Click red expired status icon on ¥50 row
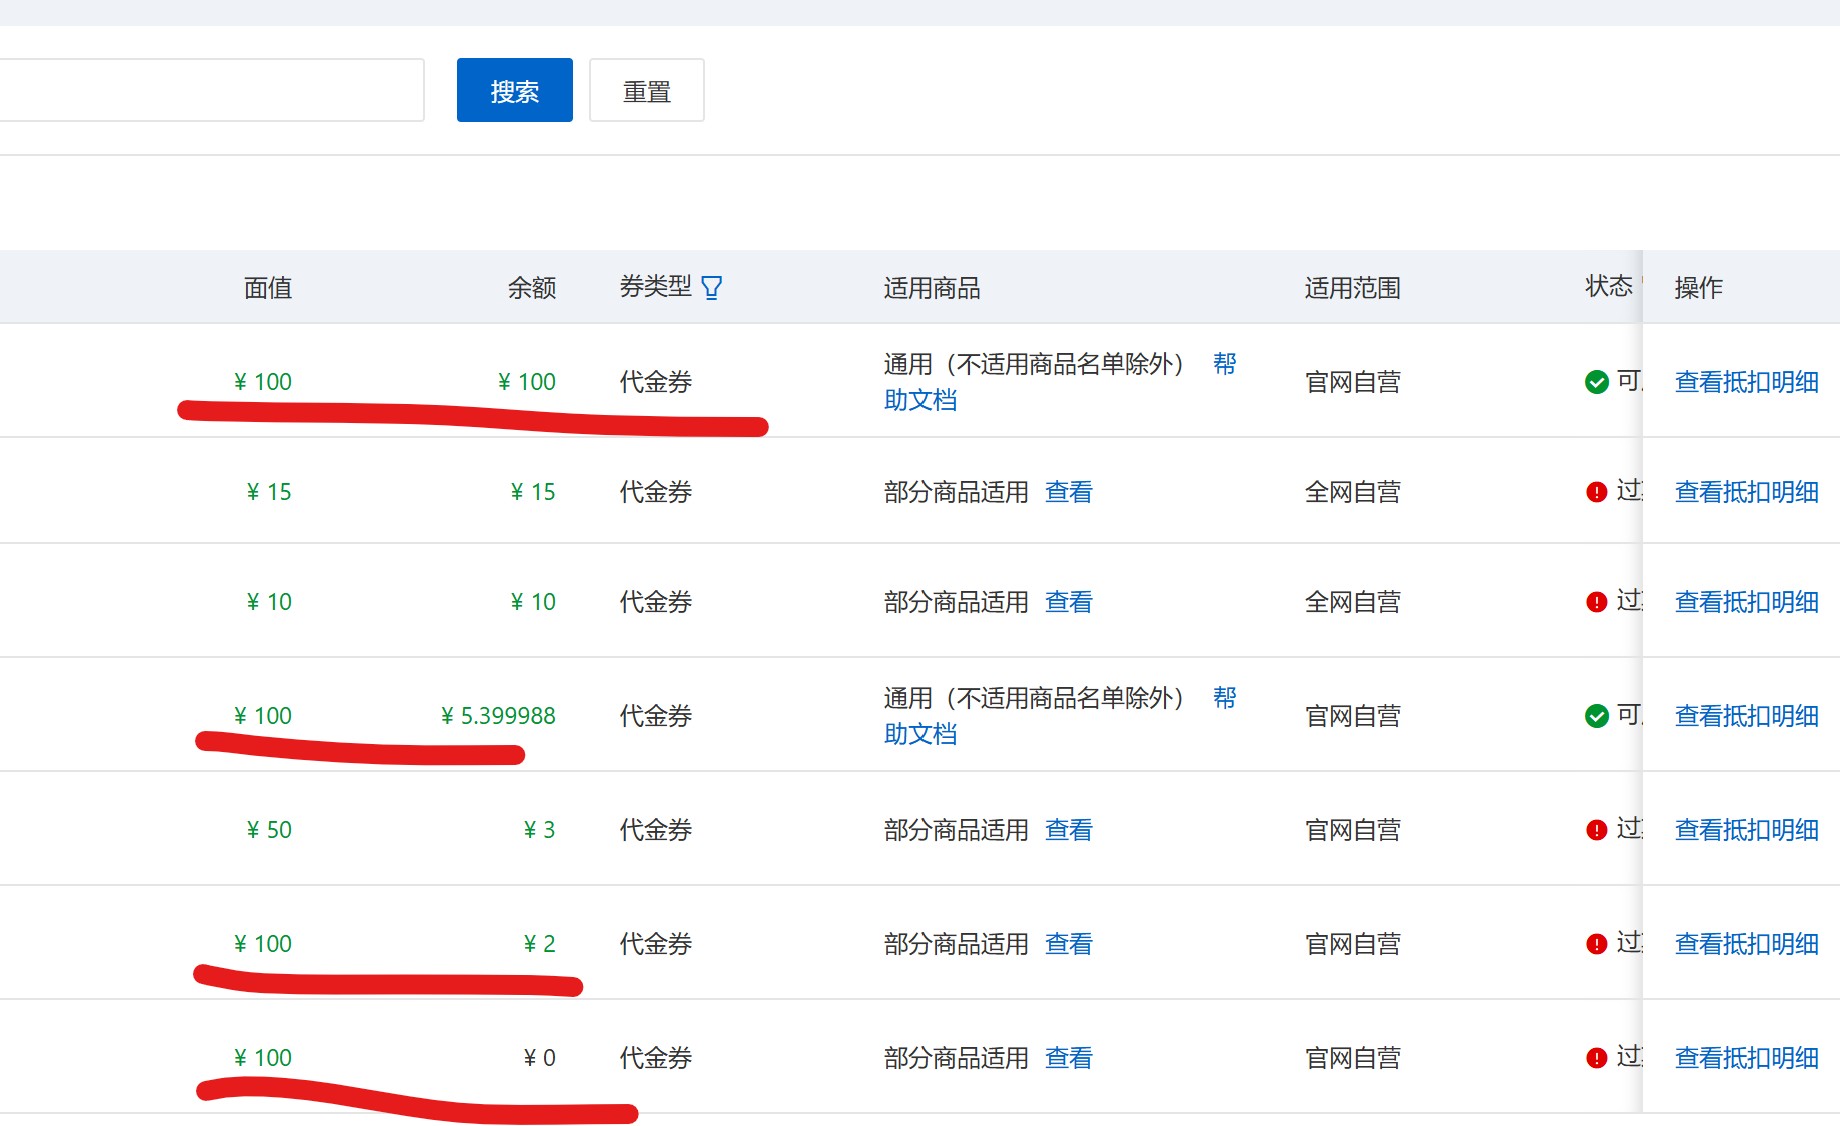 point(1596,830)
